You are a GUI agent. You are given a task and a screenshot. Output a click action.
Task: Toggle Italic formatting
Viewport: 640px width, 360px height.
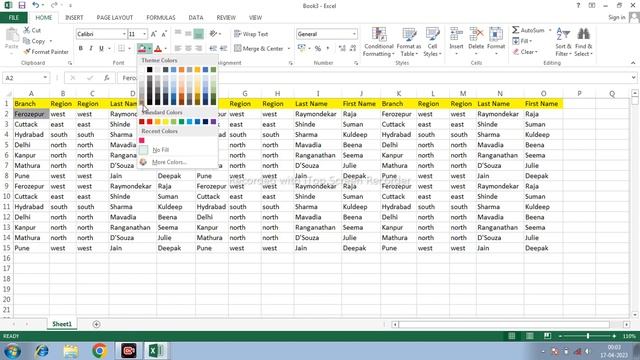(x=91, y=49)
